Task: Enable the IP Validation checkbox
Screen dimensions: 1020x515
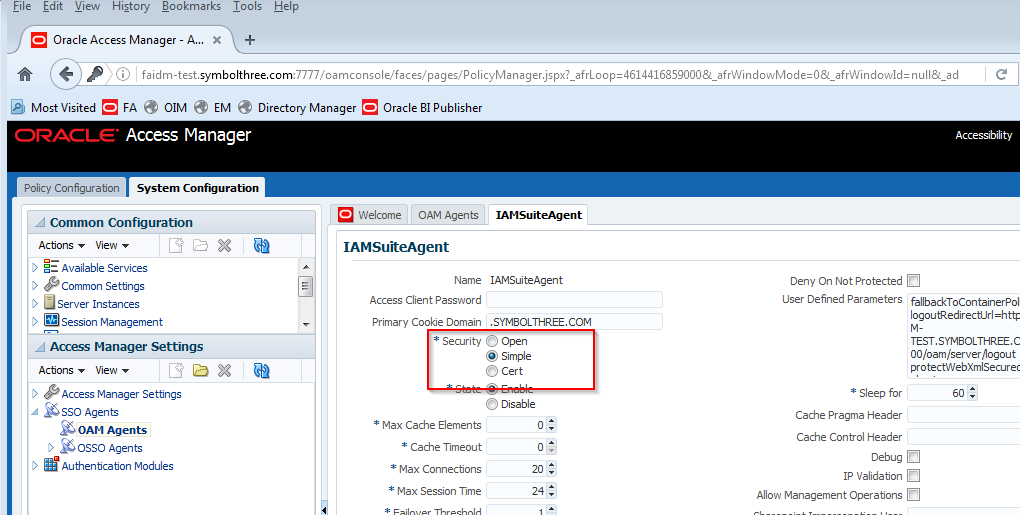Action: click(x=913, y=476)
